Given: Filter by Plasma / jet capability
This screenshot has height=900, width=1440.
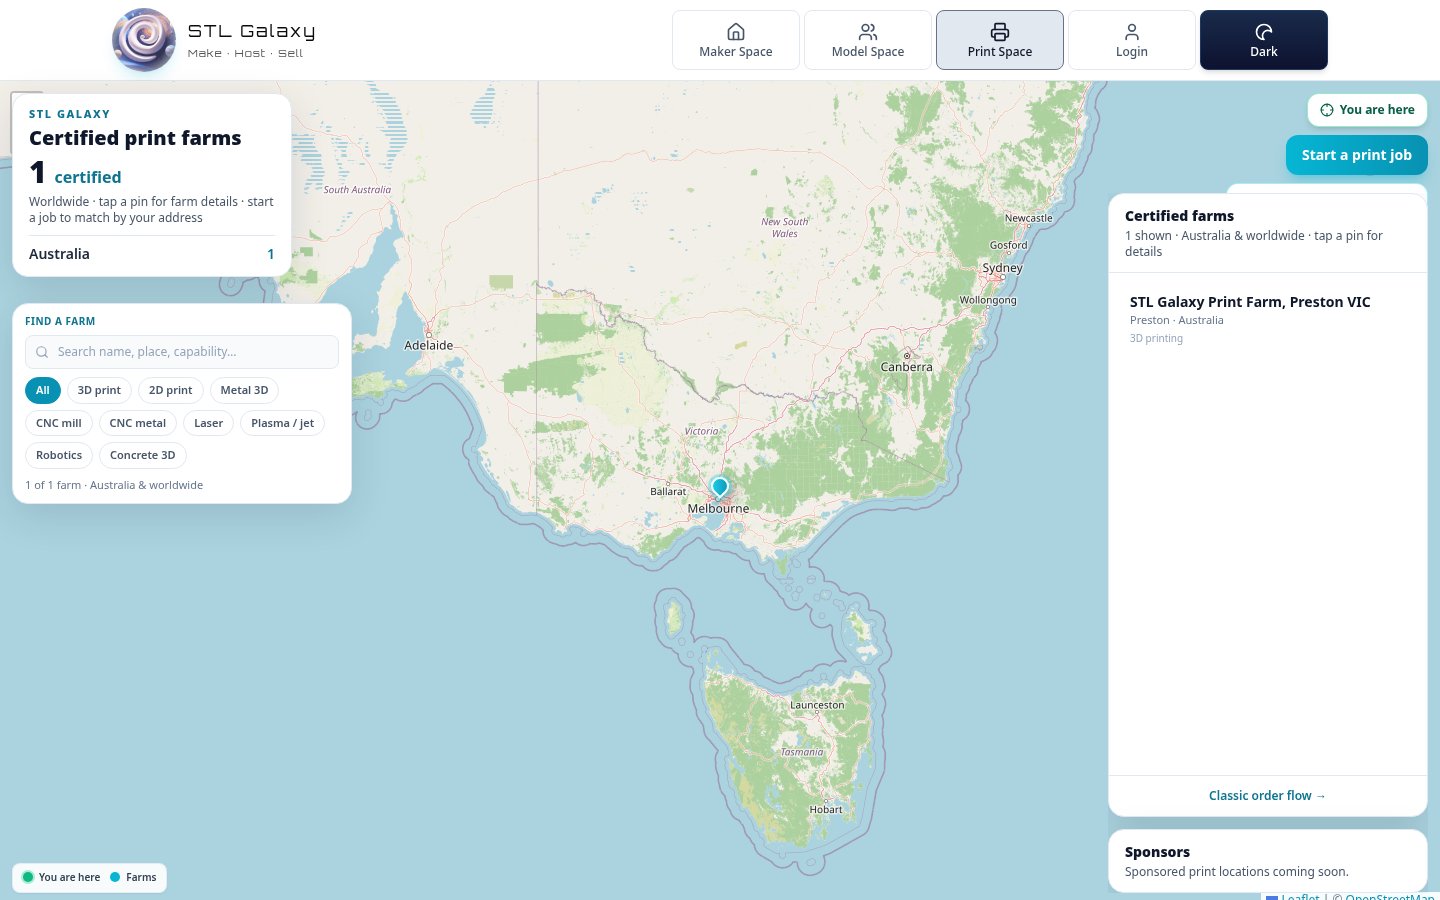Looking at the screenshot, I should click(x=283, y=423).
